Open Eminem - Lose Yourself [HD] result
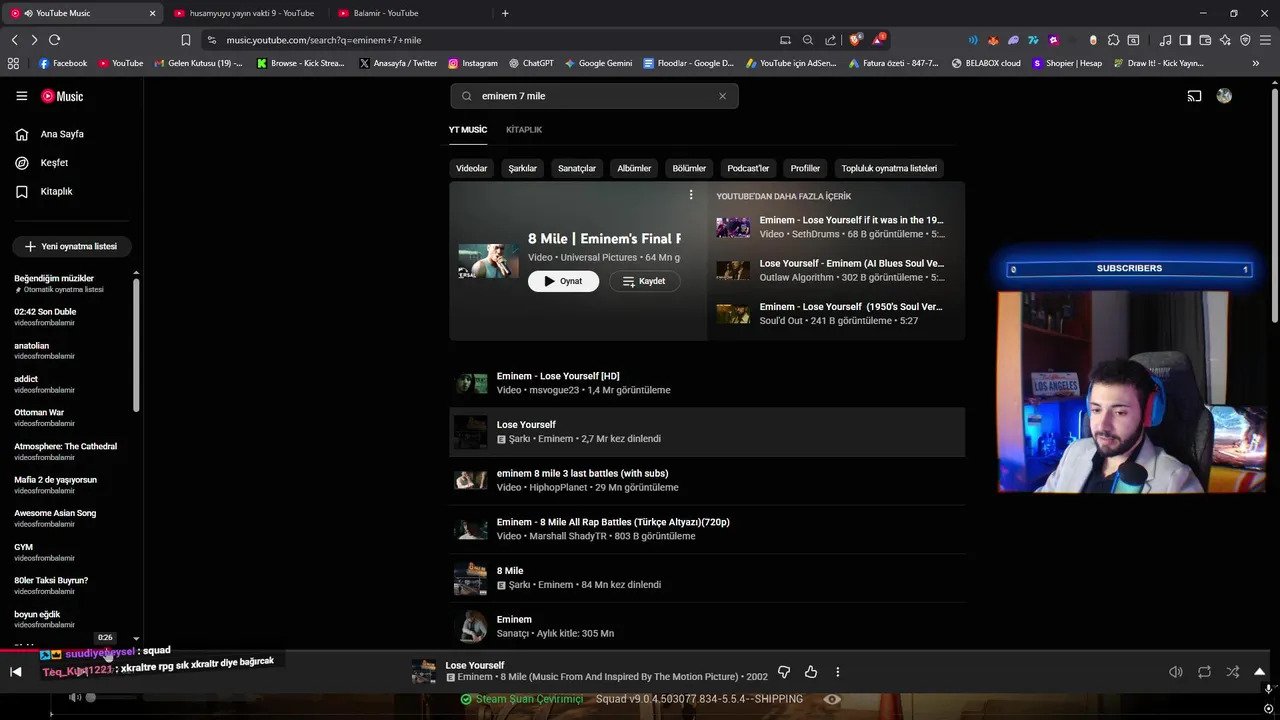Image resolution: width=1280 pixels, height=720 pixels. 707,383
